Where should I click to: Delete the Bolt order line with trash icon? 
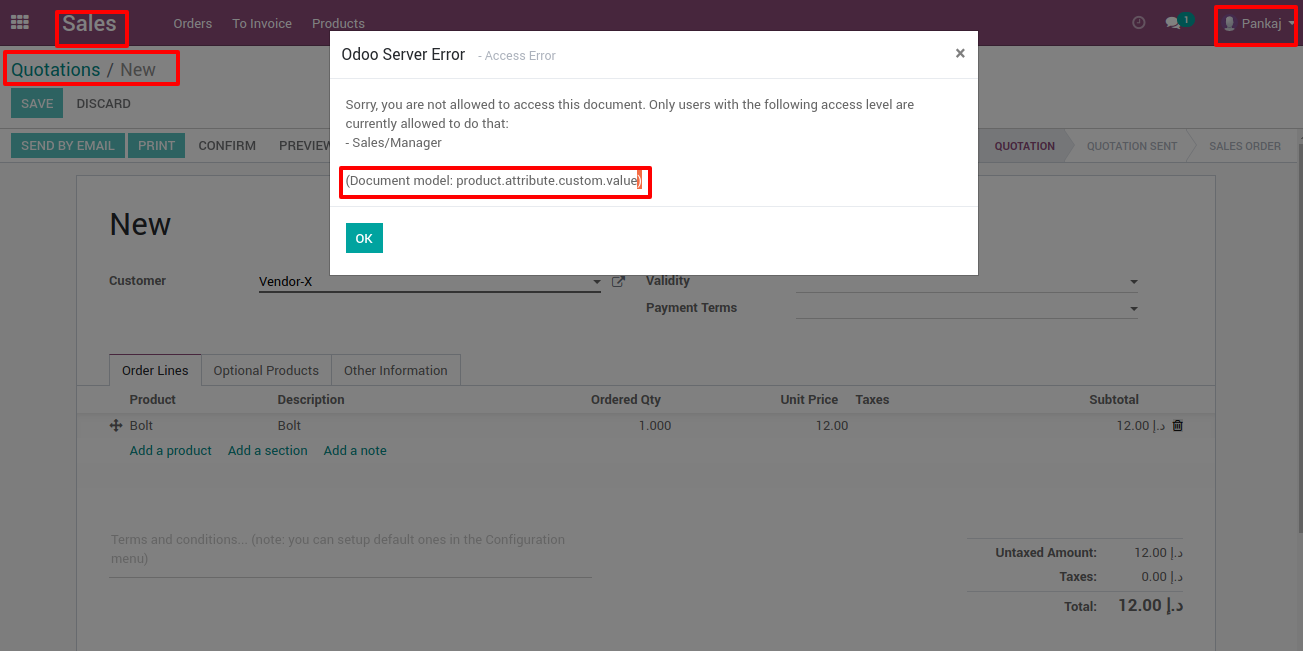click(x=1176, y=425)
